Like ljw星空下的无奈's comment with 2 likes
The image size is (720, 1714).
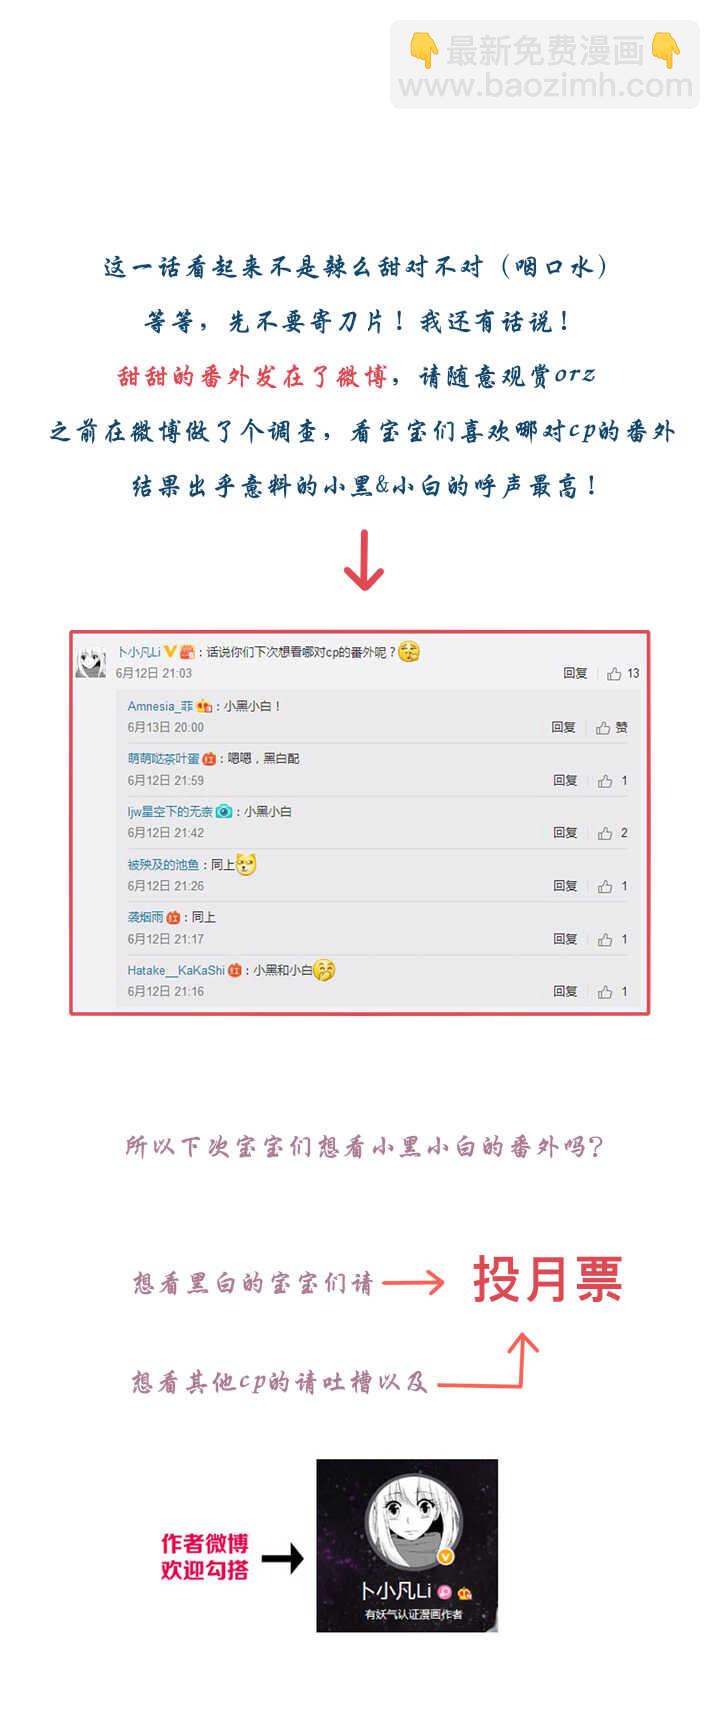(x=605, y=833)
